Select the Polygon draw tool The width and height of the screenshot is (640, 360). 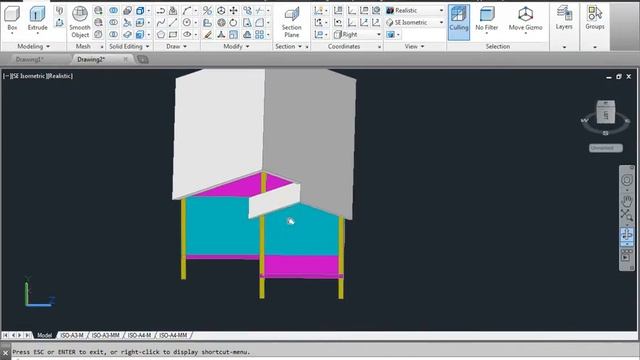tap(161, 35)
